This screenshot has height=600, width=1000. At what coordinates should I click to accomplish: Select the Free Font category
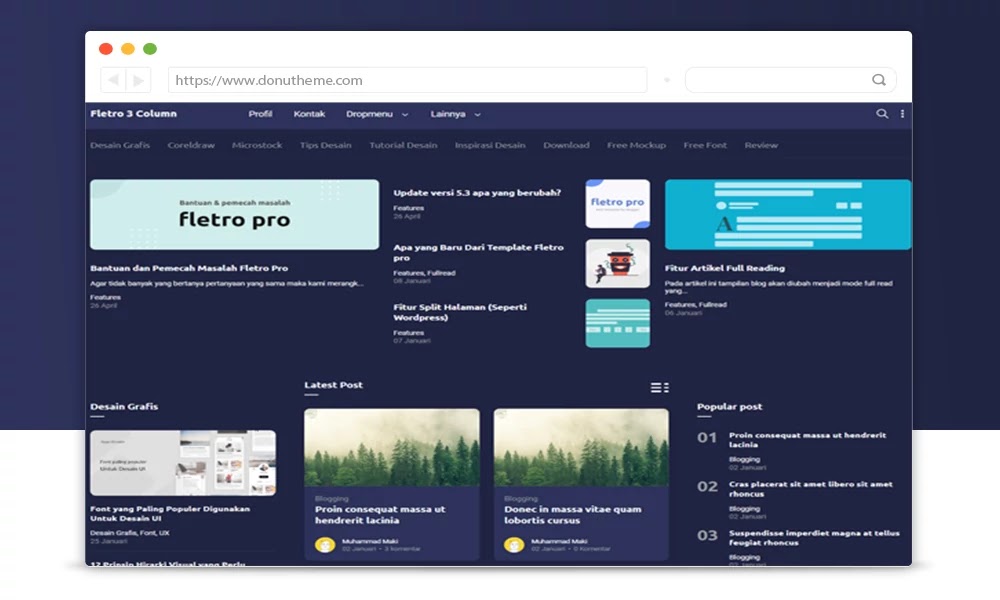point(705,145)
